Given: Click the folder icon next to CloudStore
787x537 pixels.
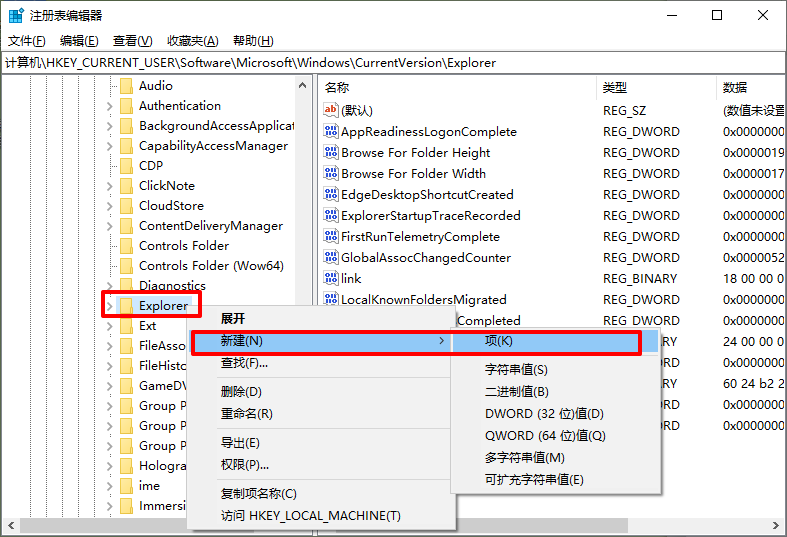Looking at the screenshot, I should [x=126, y=206].
